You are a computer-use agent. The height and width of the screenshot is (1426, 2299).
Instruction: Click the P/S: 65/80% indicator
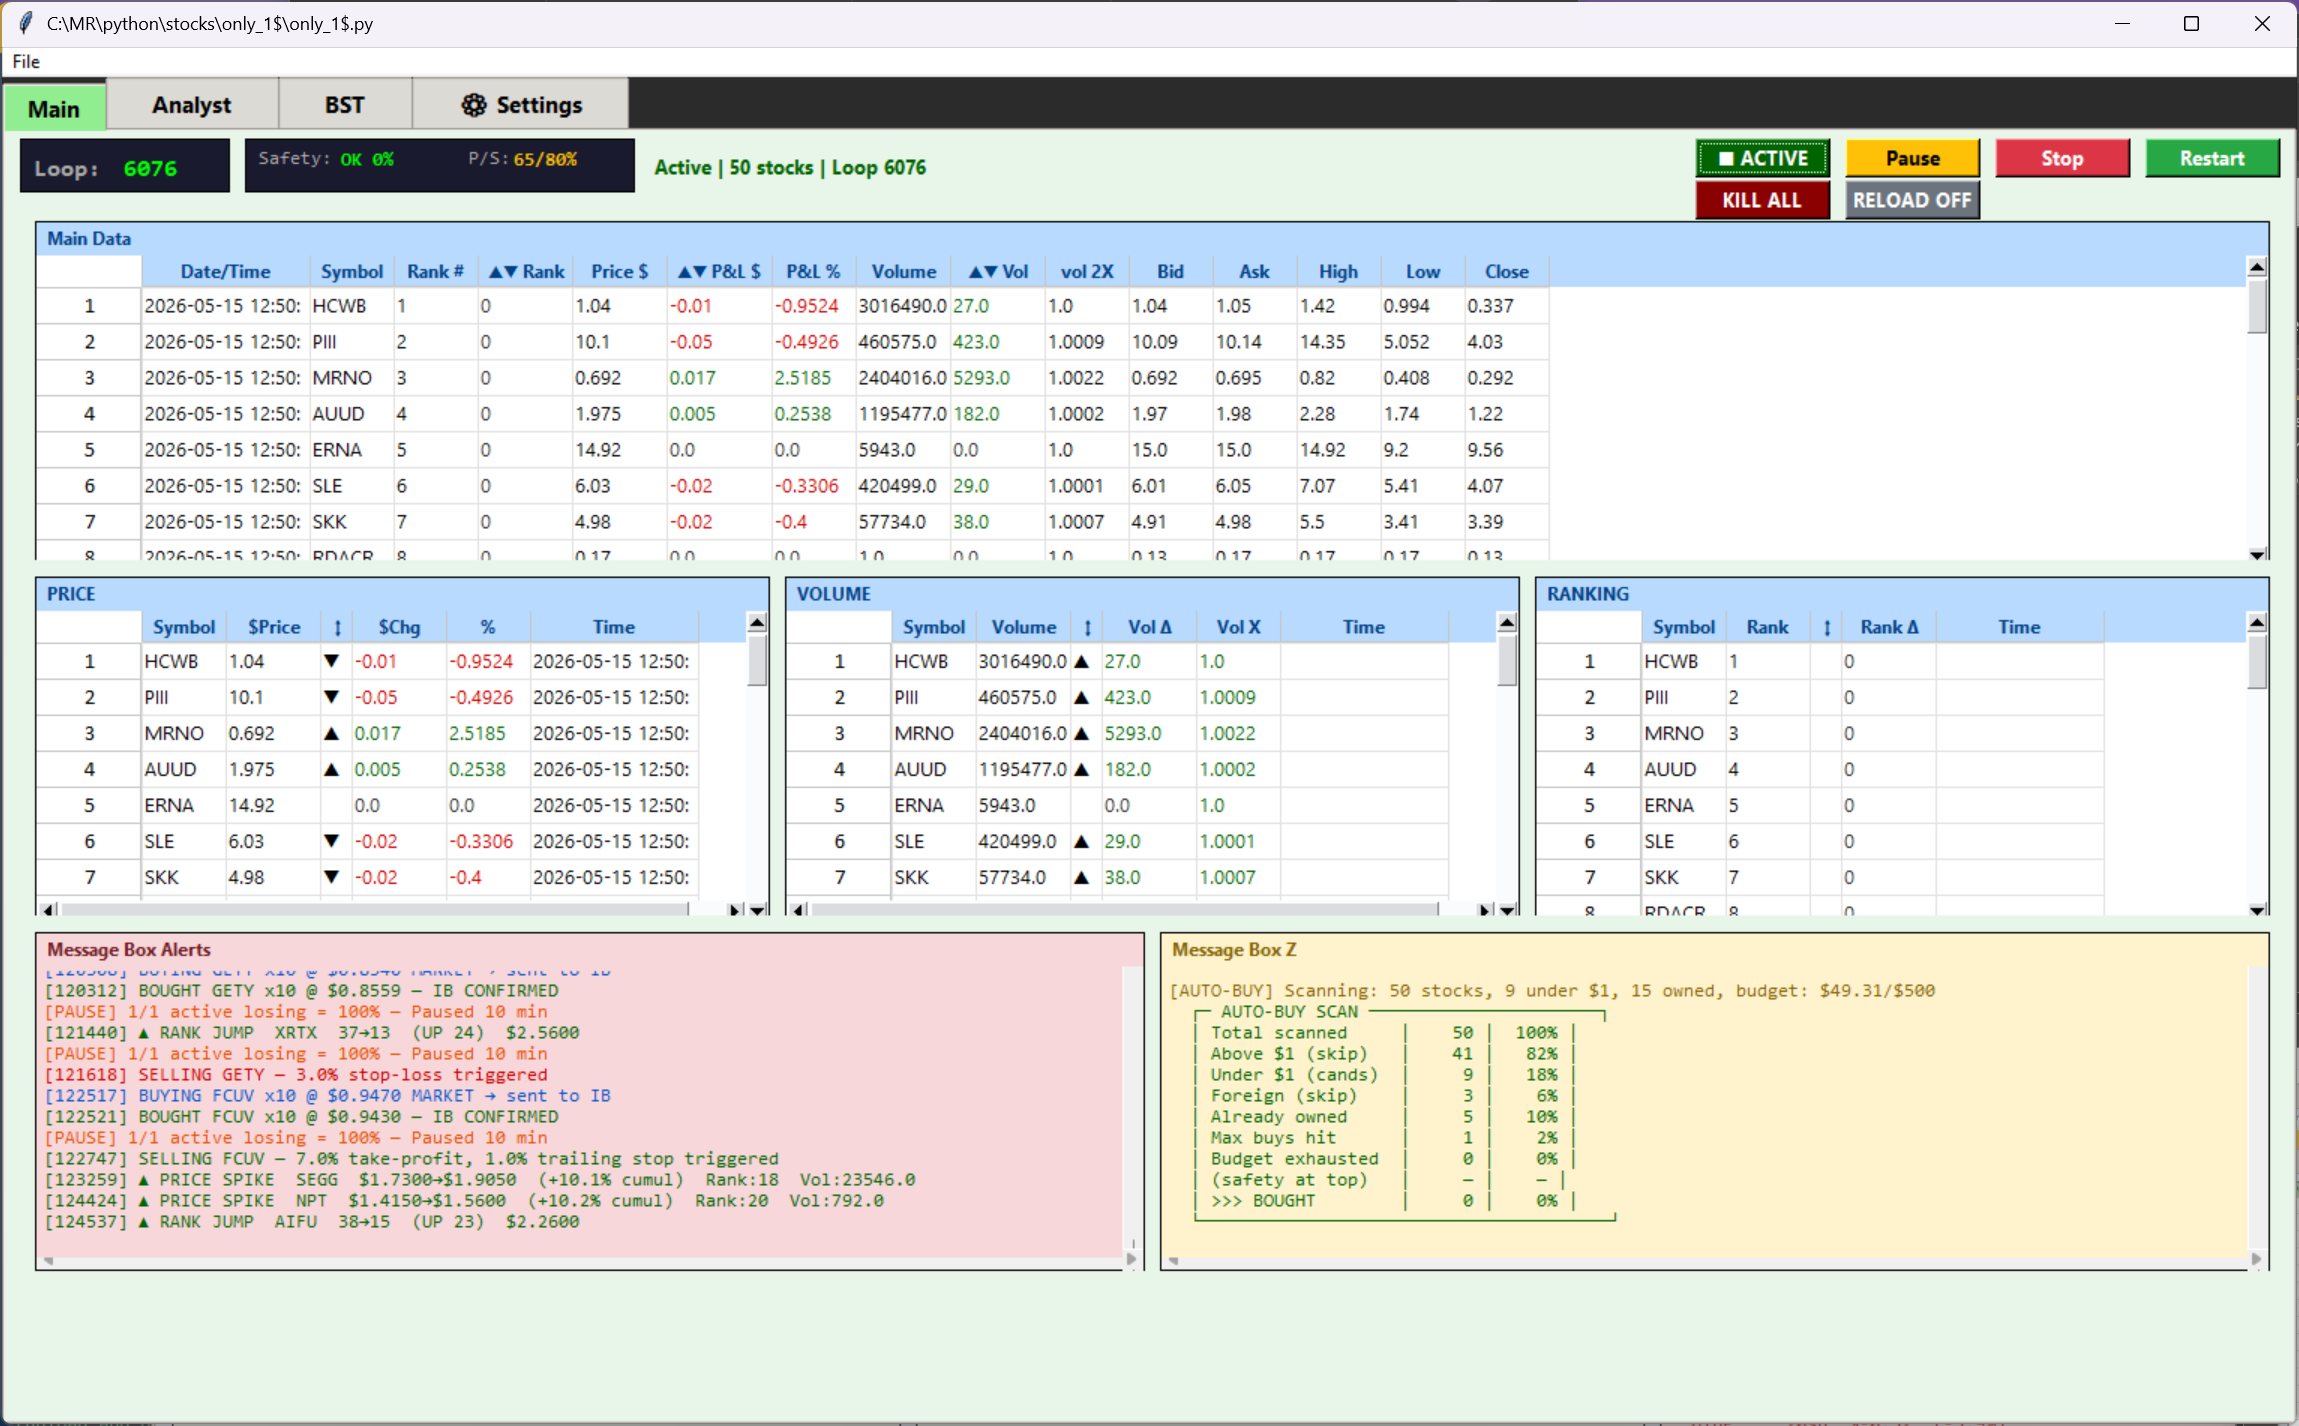522,159
